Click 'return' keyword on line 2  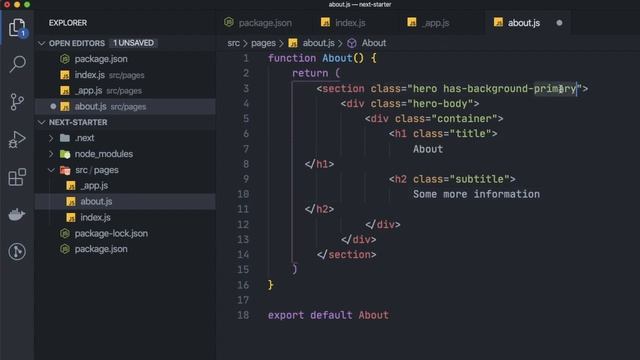click(x=310, y=73)
